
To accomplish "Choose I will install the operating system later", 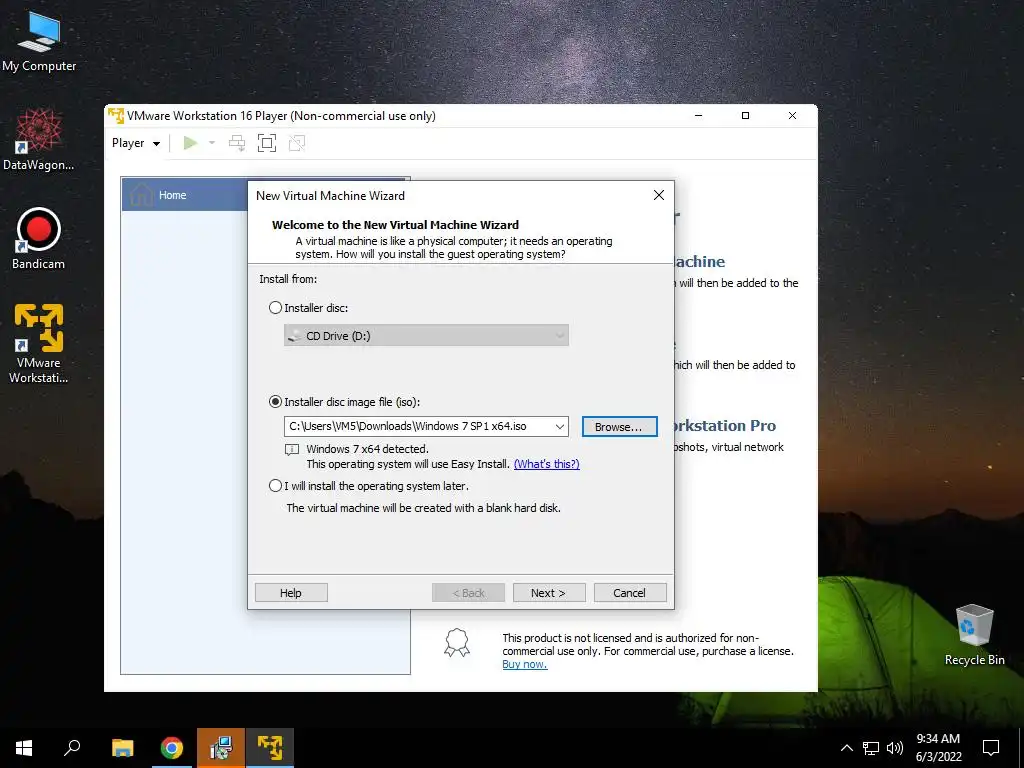I will (276, 486).
